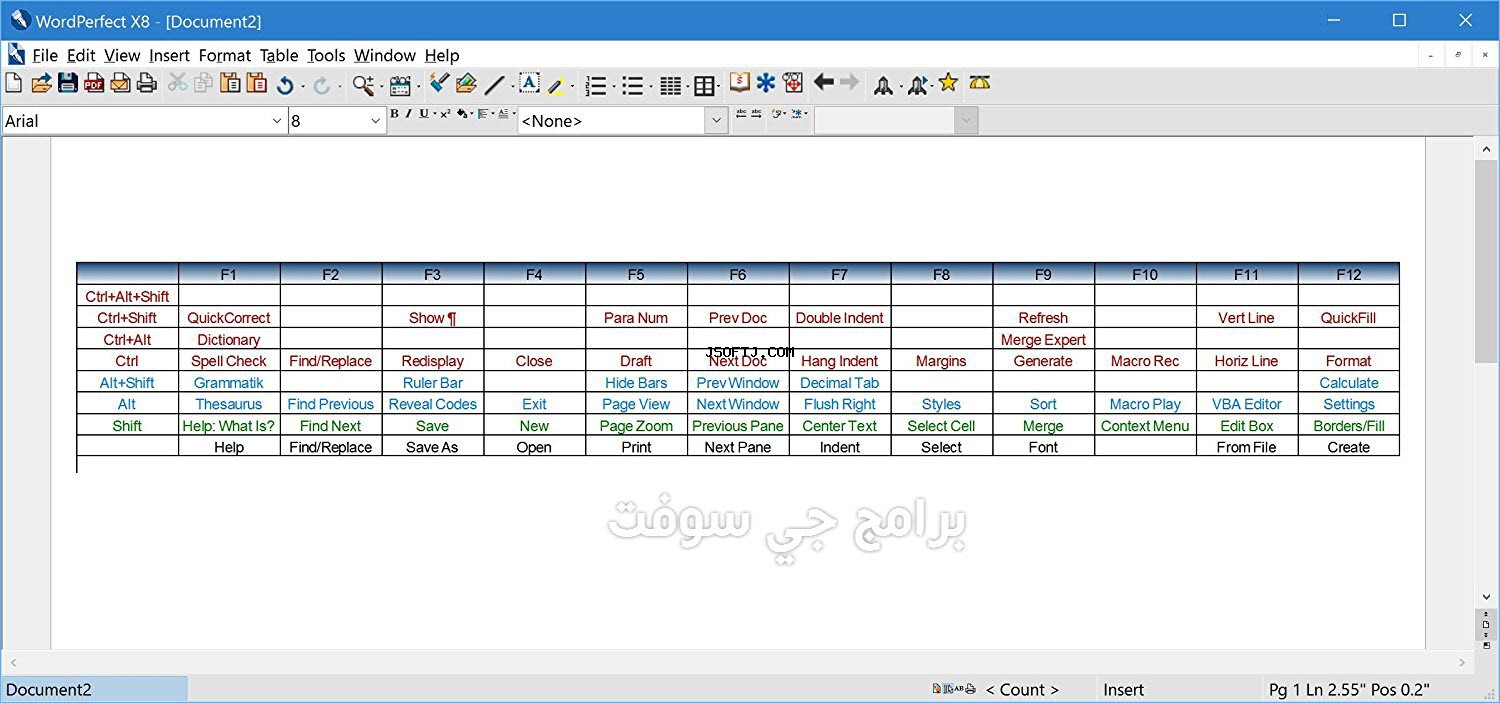1500x703 pixels.
Task: Click the Cut scissors icon
Action: 177,84
